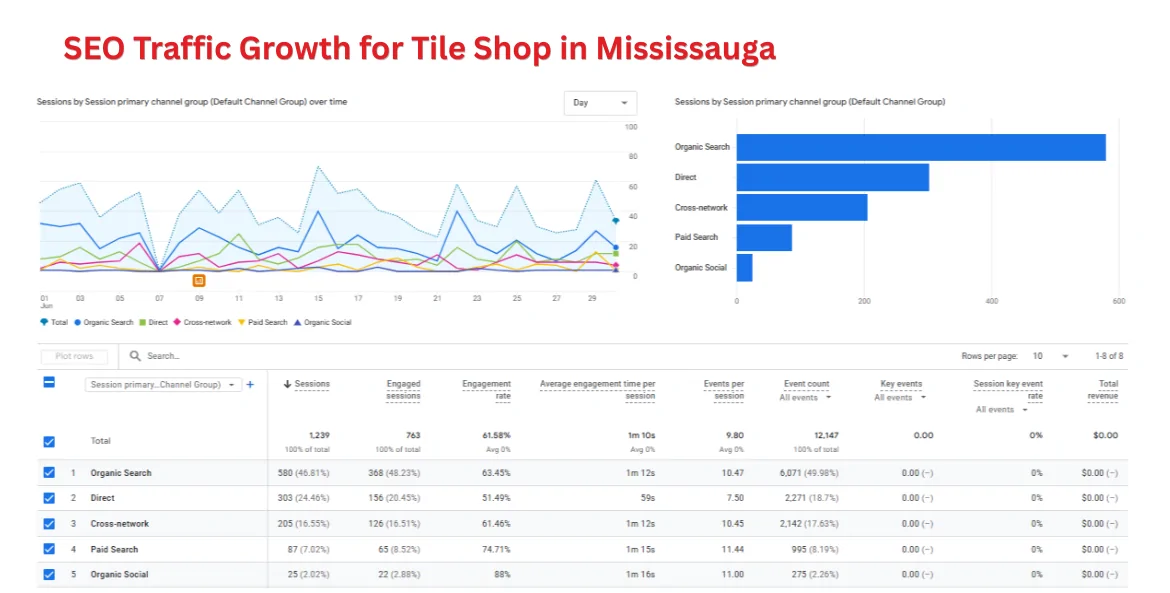Image resolution: width=1170 pixels, height=593 pixels.
Task: Open the Key events All events dropdown
Action: [900, 398]
